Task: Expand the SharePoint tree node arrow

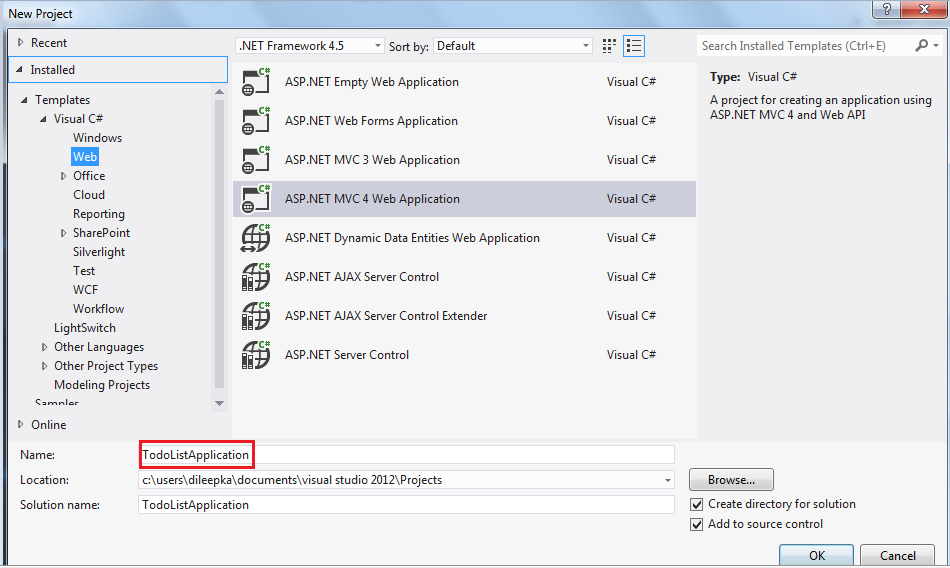Action: [x=63, y=233]
